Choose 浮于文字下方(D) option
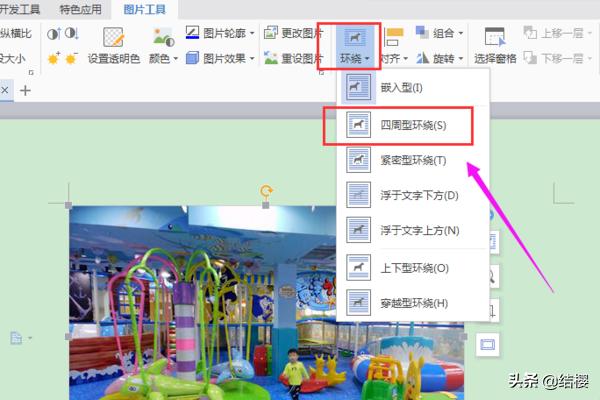 (413, 195)
